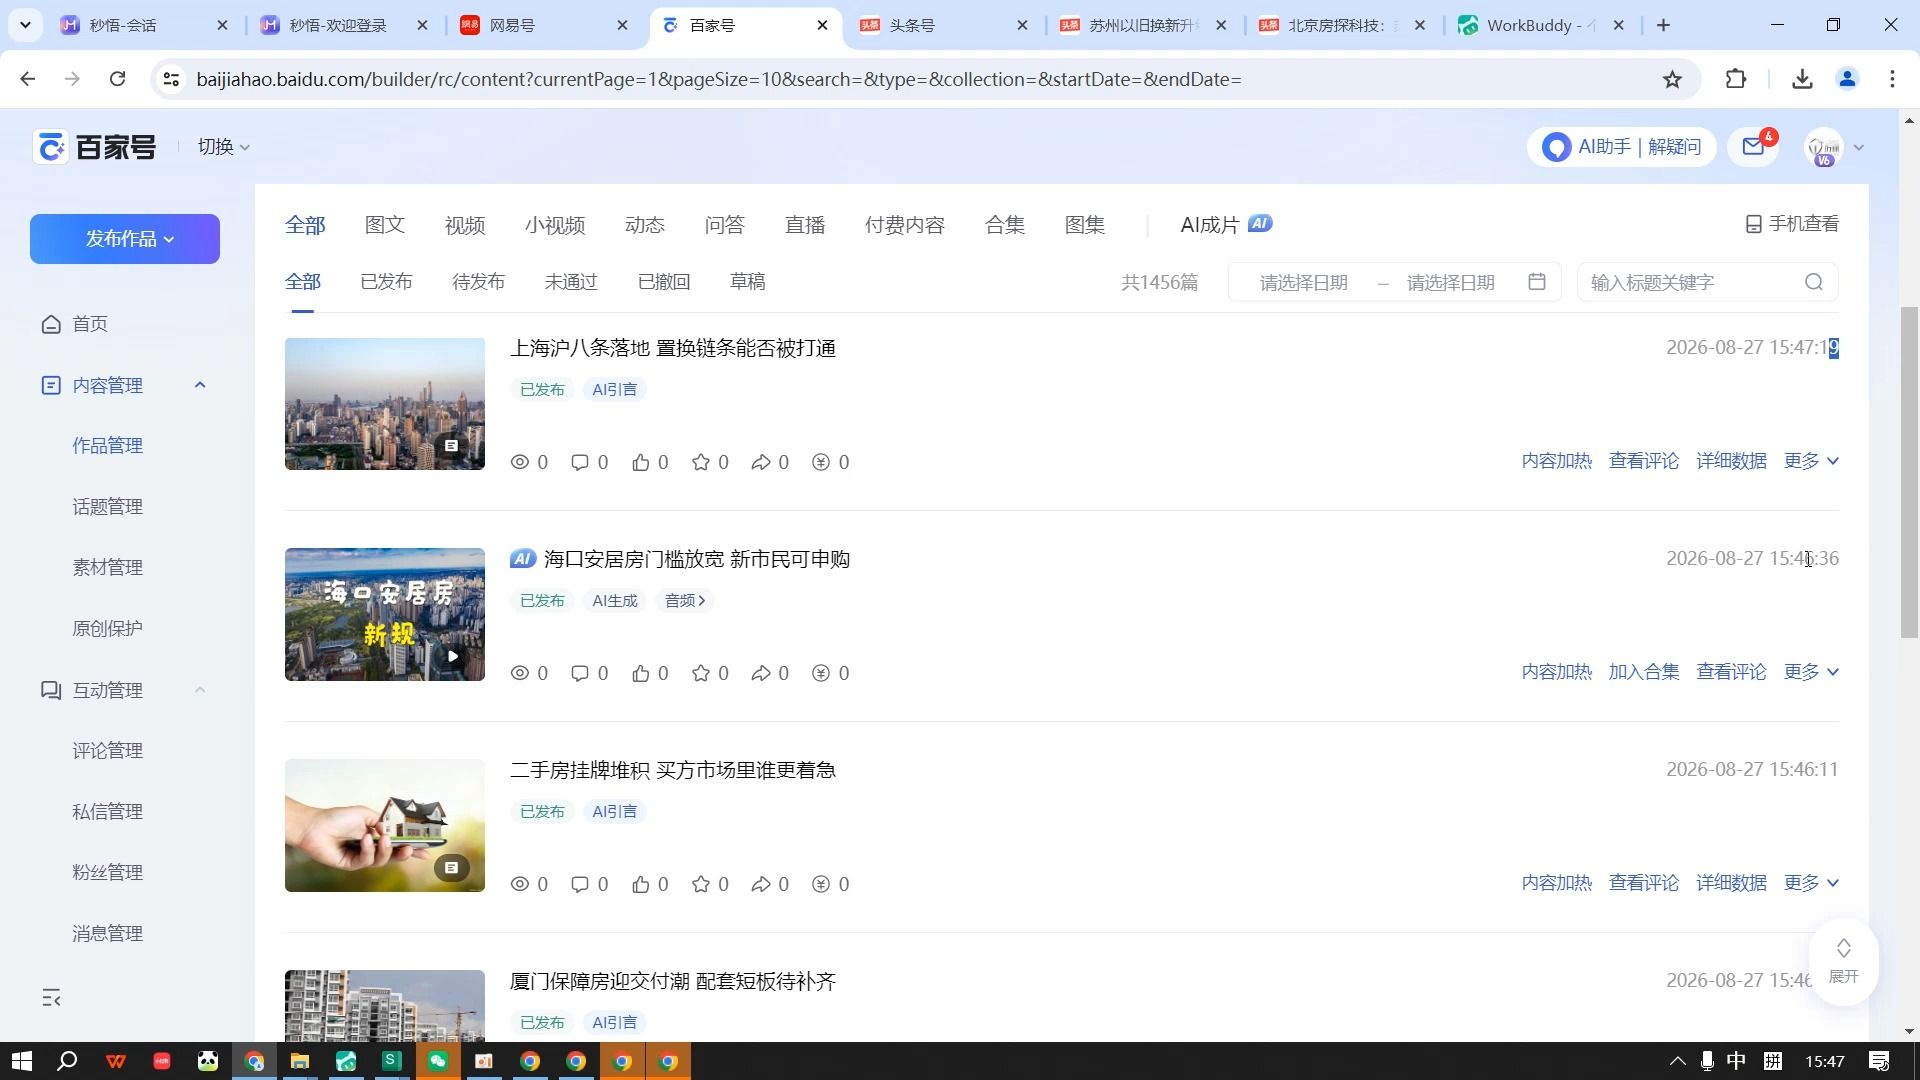Screen dimensions: 1920x1080
Task: Click the sidebar collapse icon at bottom left
Action: [52, 997]
